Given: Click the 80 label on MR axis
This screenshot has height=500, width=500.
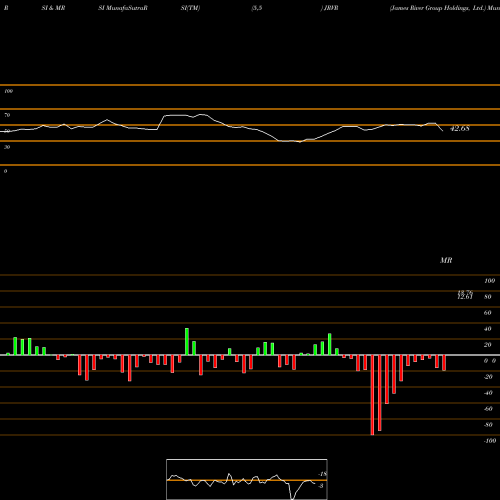Looking at the screenshot, I should pos(488,297).
